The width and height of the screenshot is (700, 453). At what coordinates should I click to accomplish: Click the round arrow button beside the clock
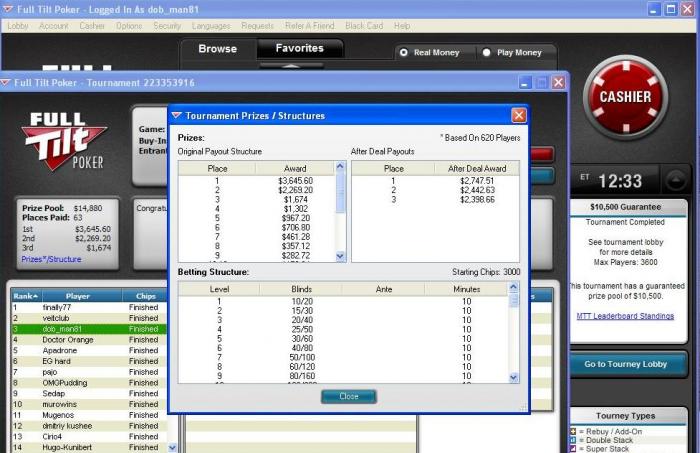coord(676,180)
